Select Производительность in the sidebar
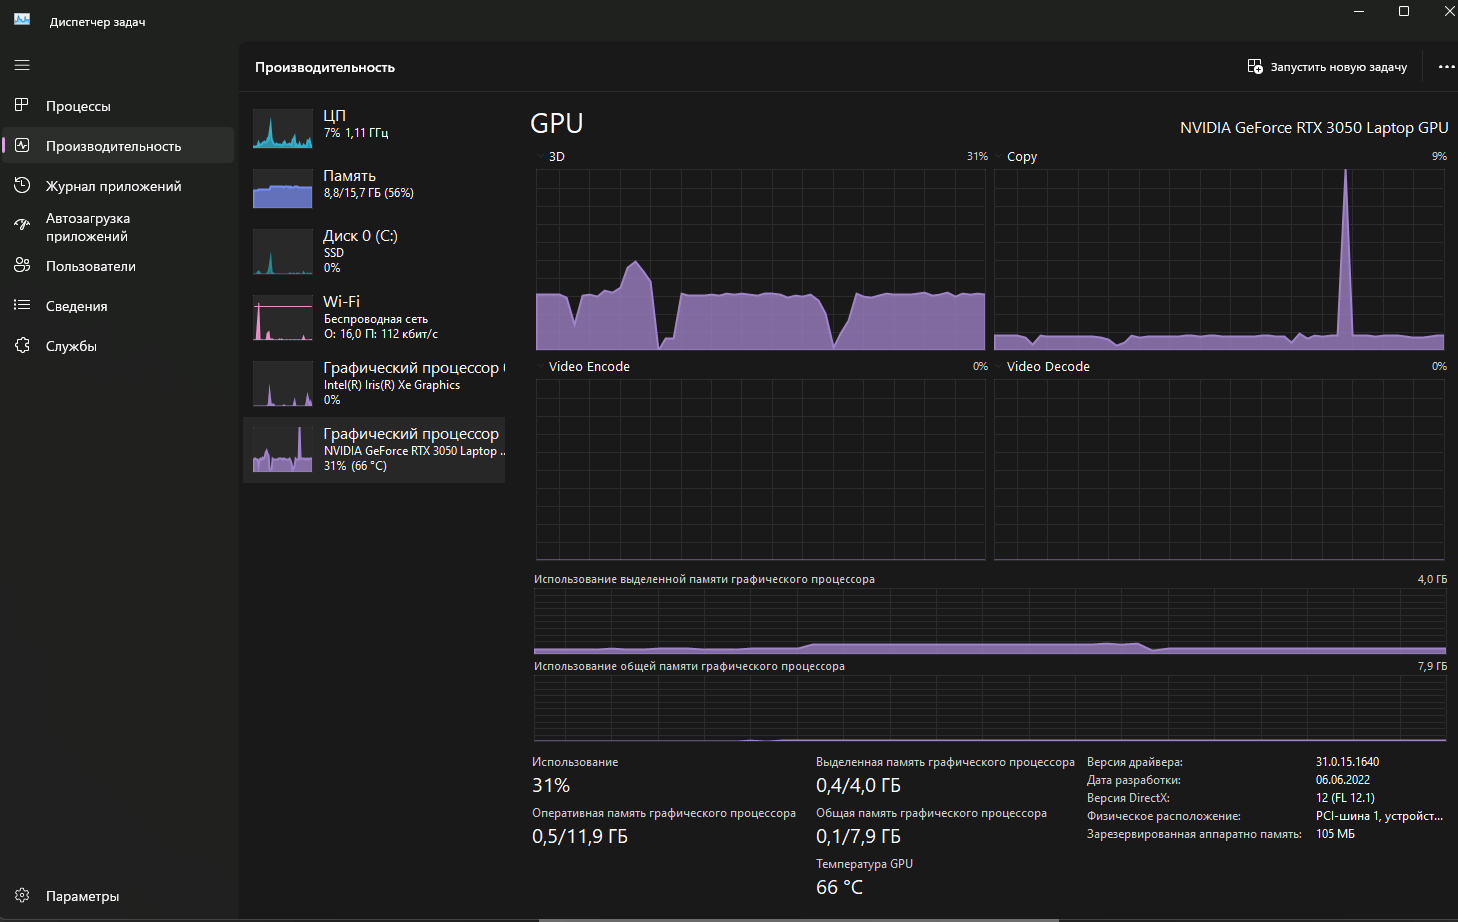Viewport: 1458px width, 922px height. 118,145
